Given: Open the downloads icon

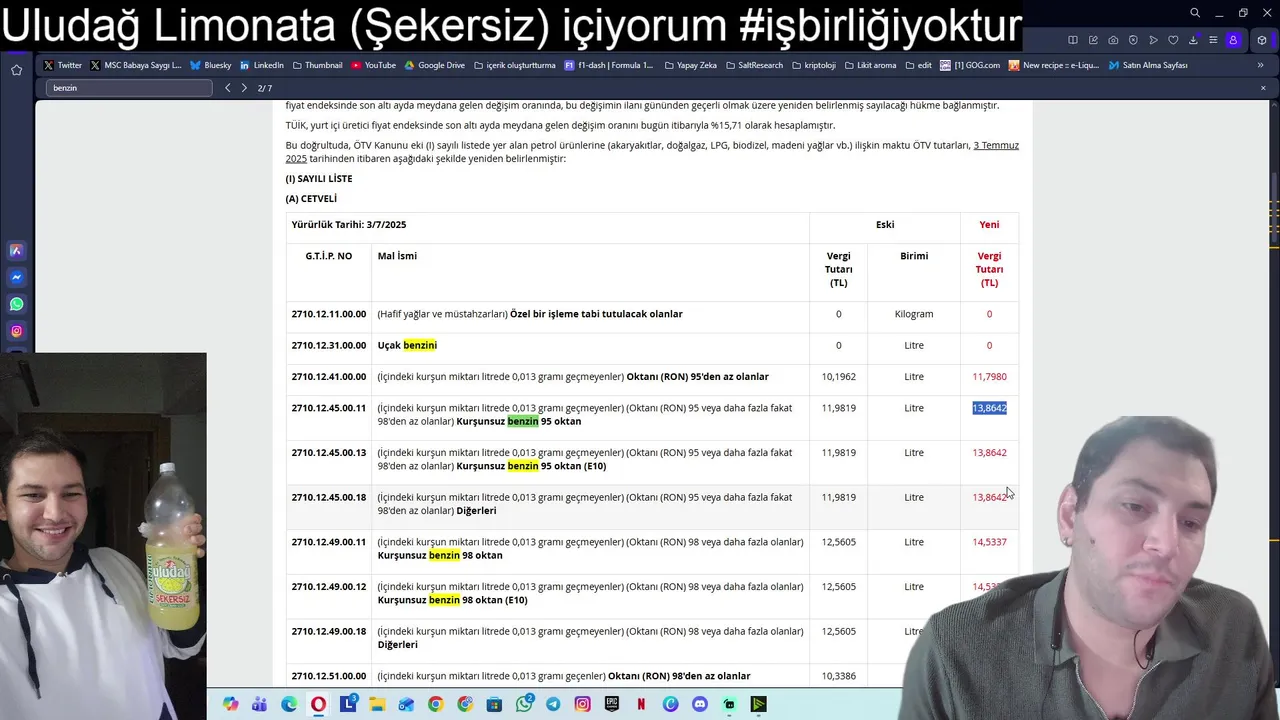Looking at the screenshot, I should 1193,40.
